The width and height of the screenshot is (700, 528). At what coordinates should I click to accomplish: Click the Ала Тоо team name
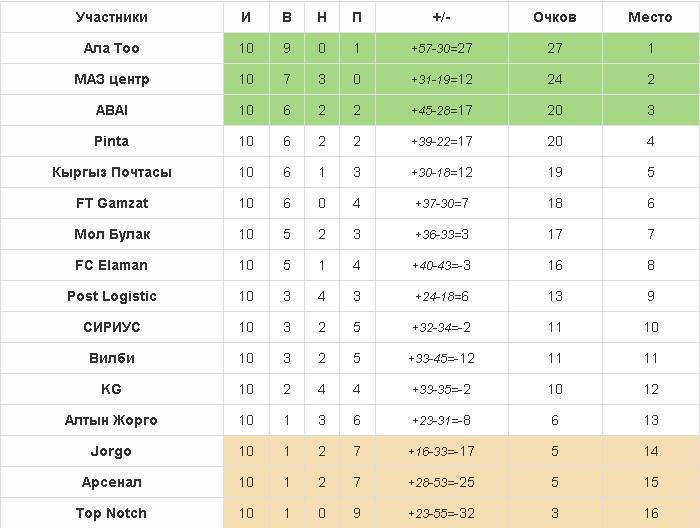click(111, 48)
